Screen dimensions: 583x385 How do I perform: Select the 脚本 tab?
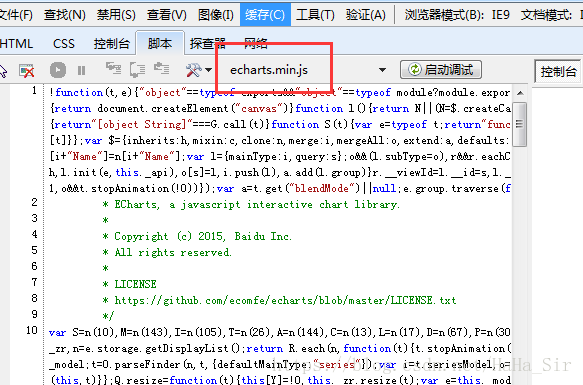(x=160, y=43)
